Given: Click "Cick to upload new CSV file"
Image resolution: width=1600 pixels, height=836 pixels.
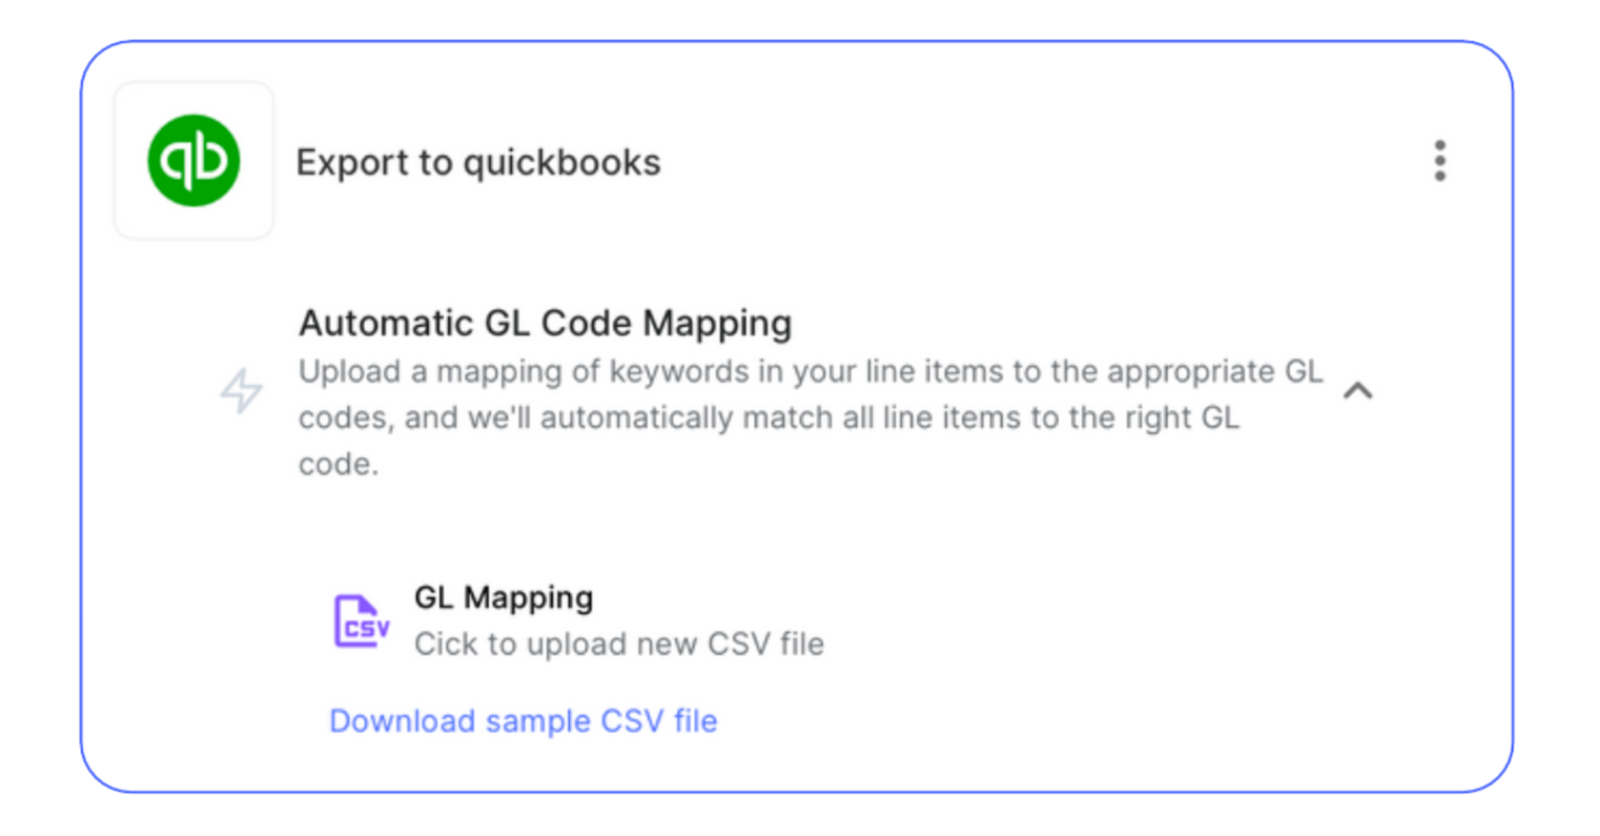Looking at the screenshot, I should [619, 644].
